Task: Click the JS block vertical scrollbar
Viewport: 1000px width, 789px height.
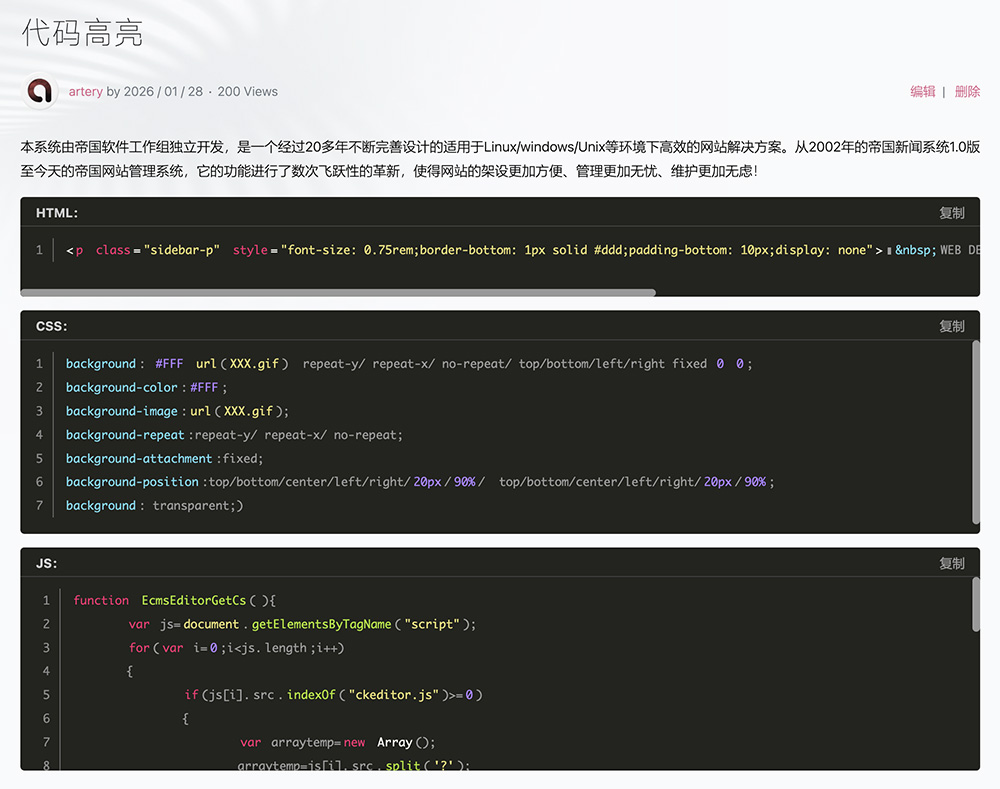Action: [976, 605]
